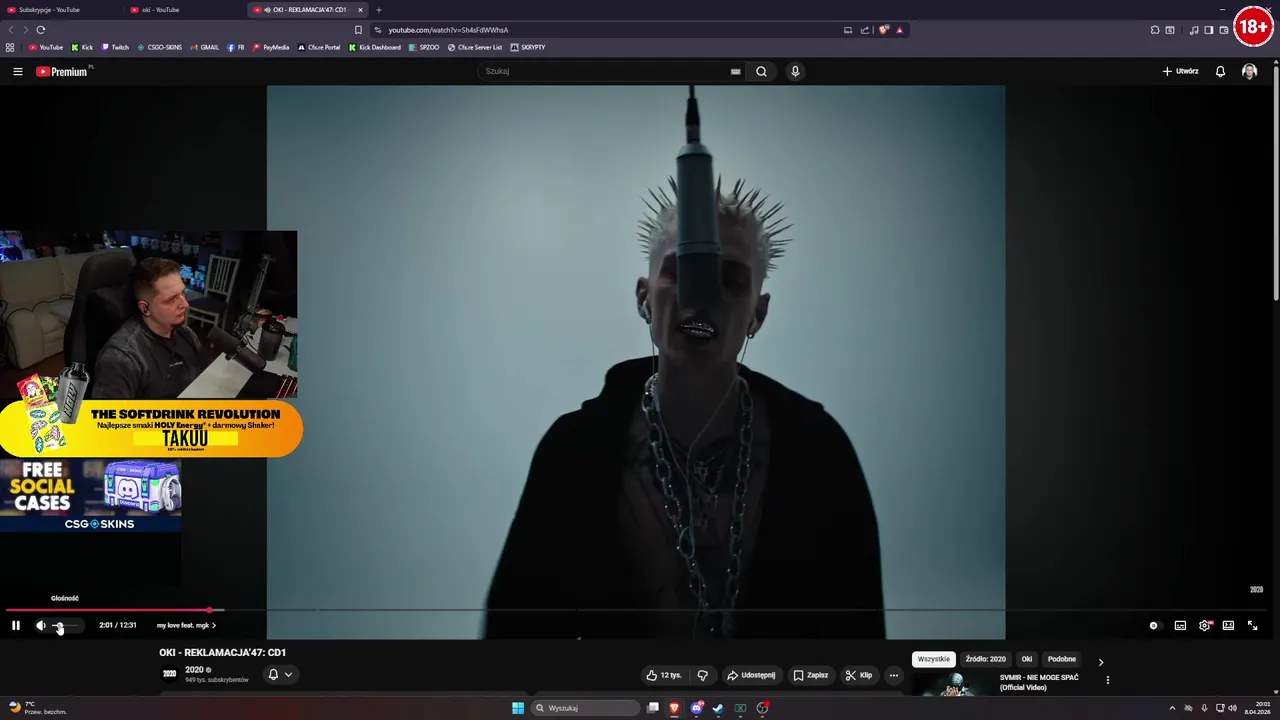
Task: Select the Podobne filter chip
Action: 1062,659
